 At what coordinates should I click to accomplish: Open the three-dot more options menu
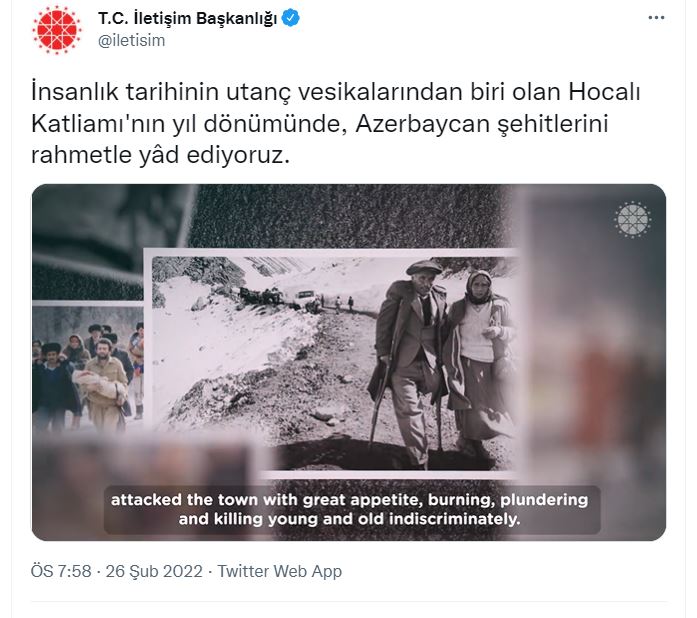tap(656, 18)
